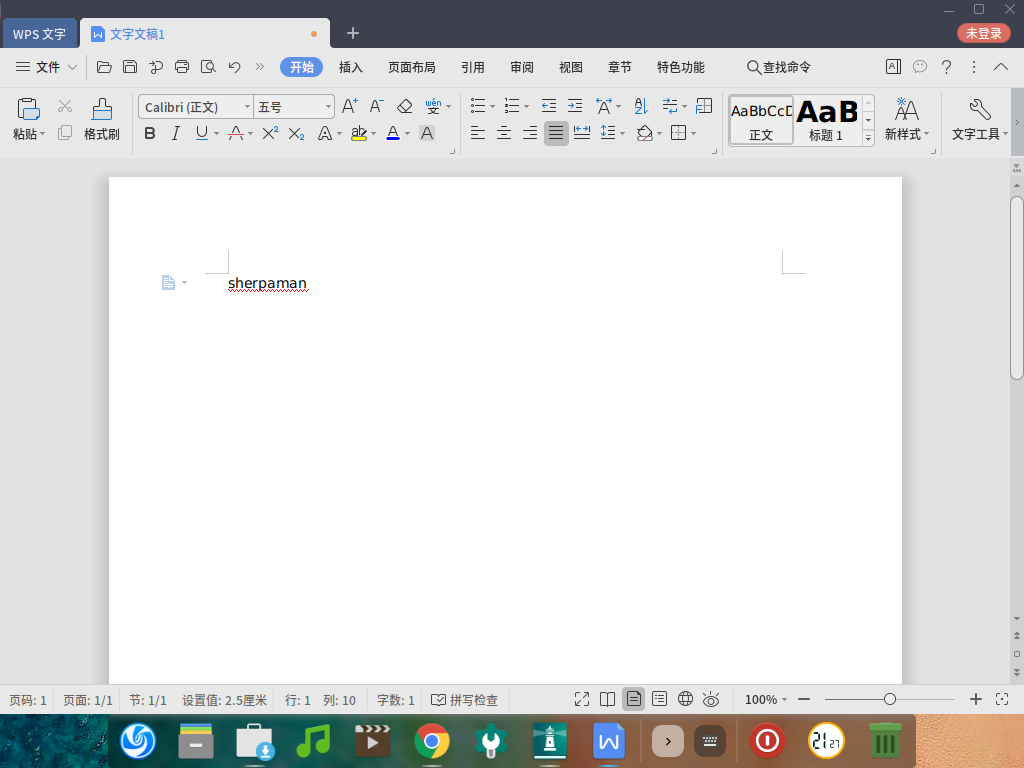Expand line spacing dropdown arrow
1024x768 pixels.
click(622, 134)
